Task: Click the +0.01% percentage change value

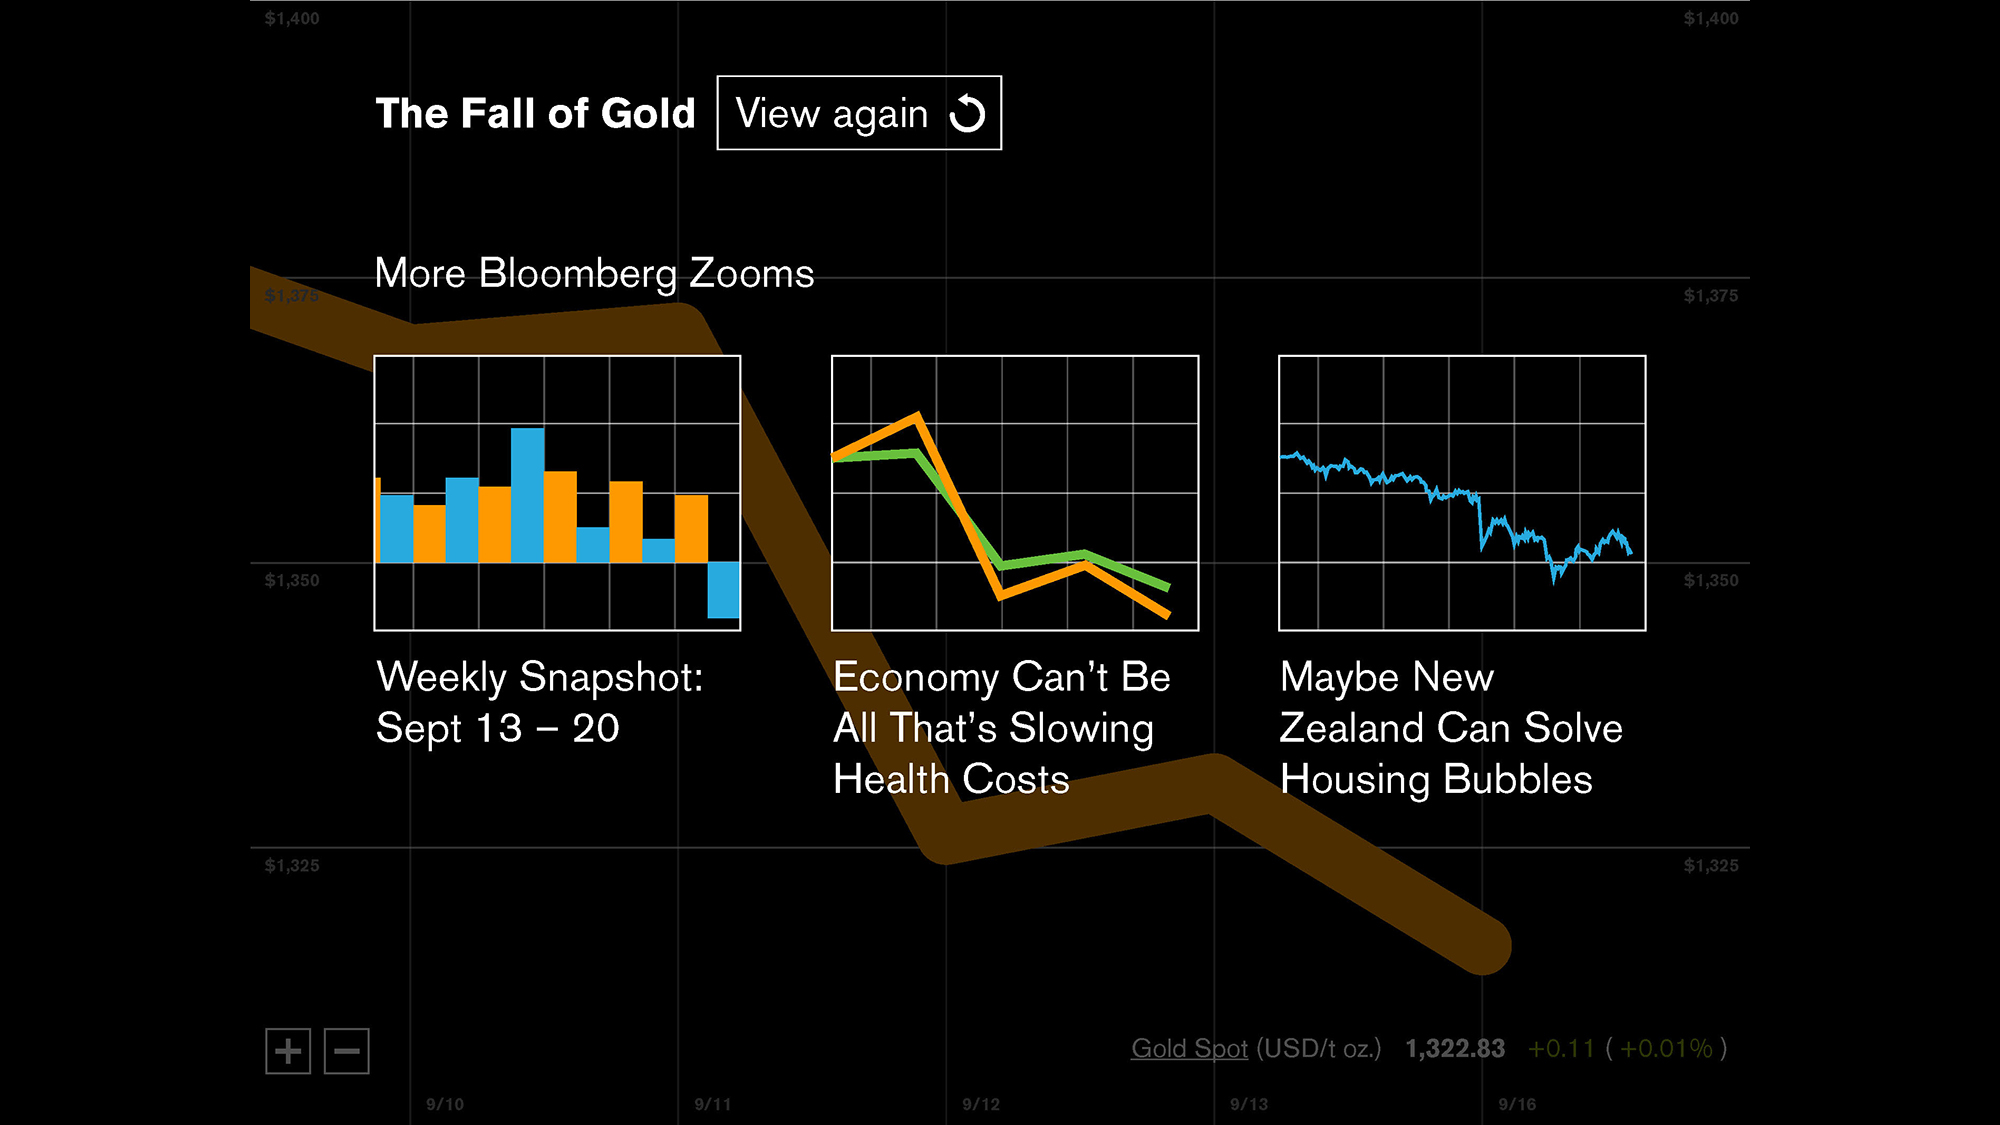Action: [1666, 1048]
